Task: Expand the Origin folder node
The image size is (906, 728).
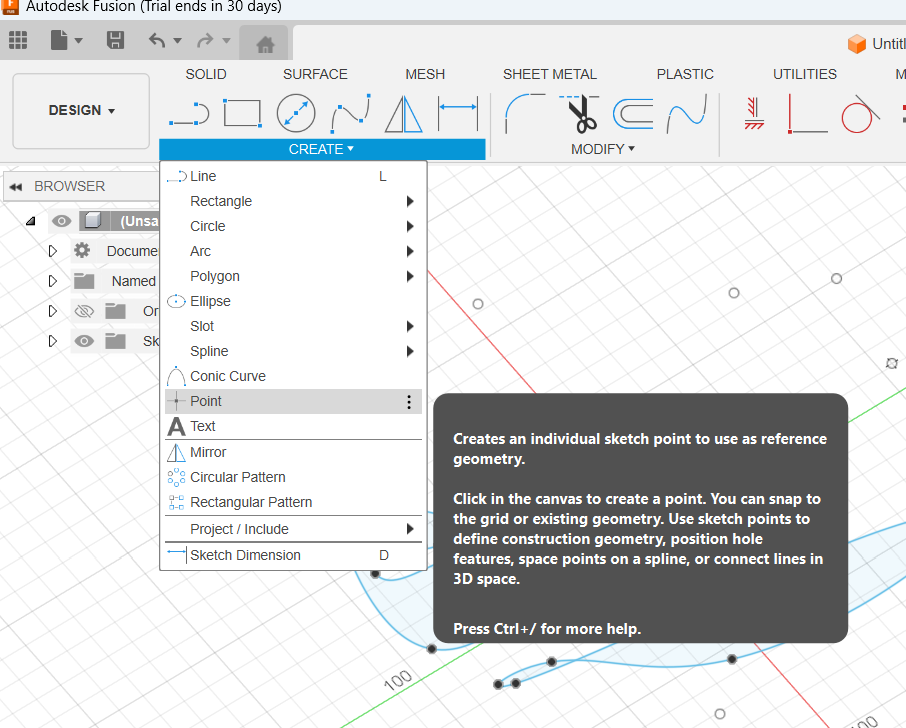Action: [x=53, y=311]
